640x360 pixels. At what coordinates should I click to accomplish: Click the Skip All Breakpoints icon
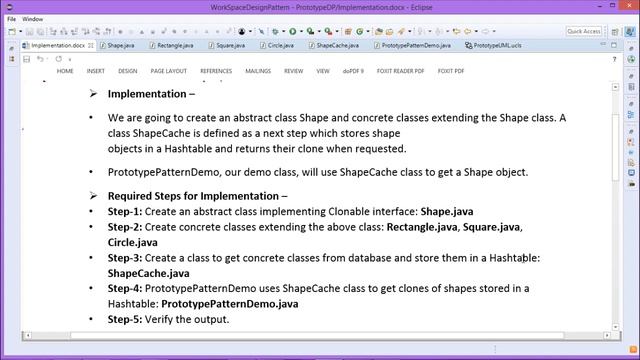[x=261, y=31]
